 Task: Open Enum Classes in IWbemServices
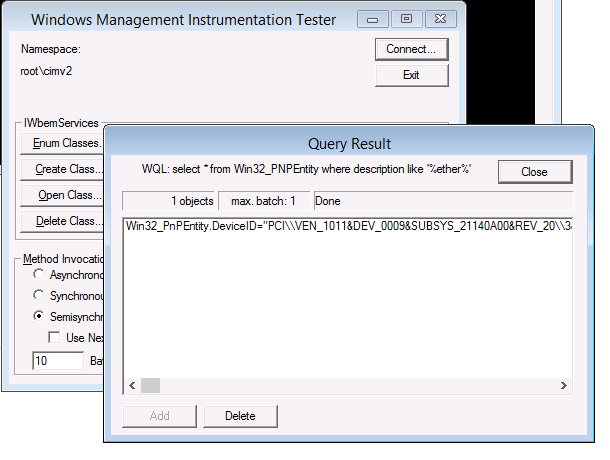62,143
